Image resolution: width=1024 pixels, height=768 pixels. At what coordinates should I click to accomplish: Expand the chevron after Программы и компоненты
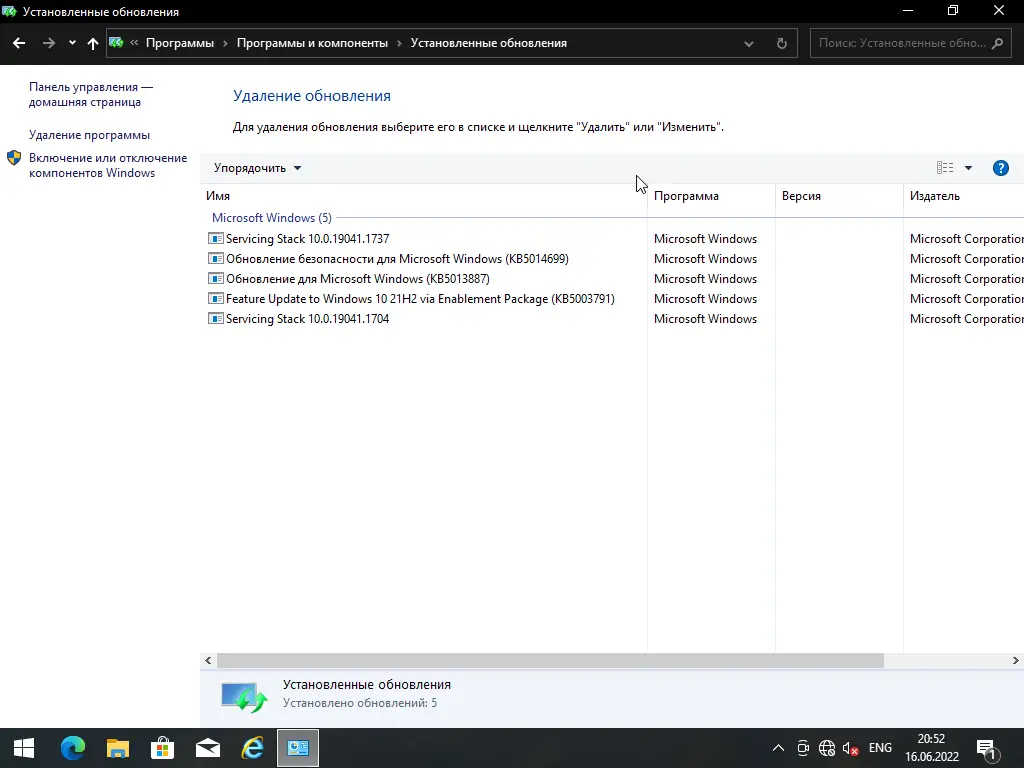click(x=399, y=43)
